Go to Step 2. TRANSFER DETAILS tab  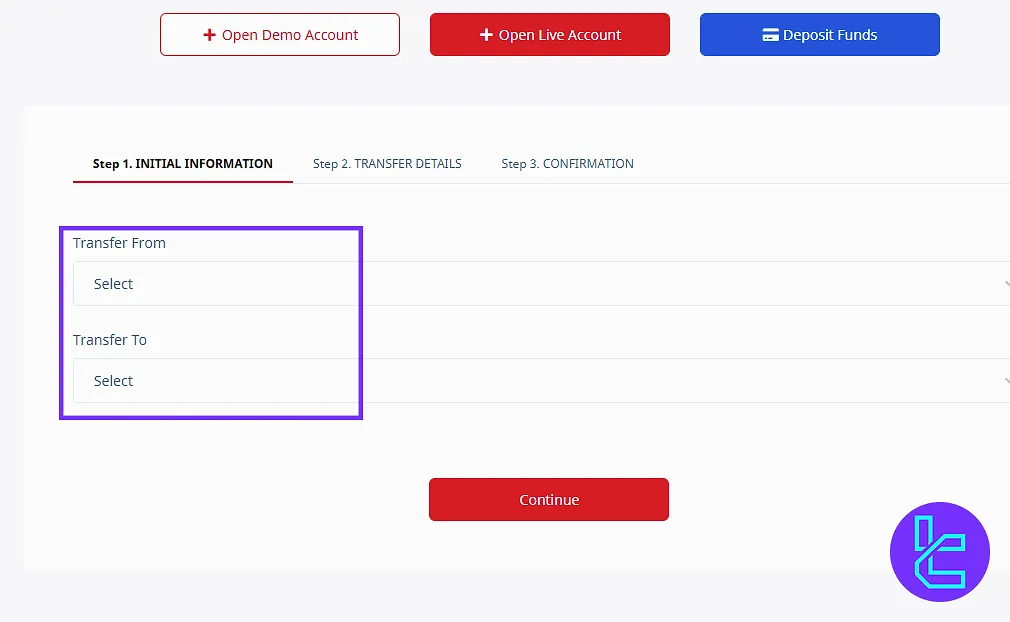tap(387, 164)
